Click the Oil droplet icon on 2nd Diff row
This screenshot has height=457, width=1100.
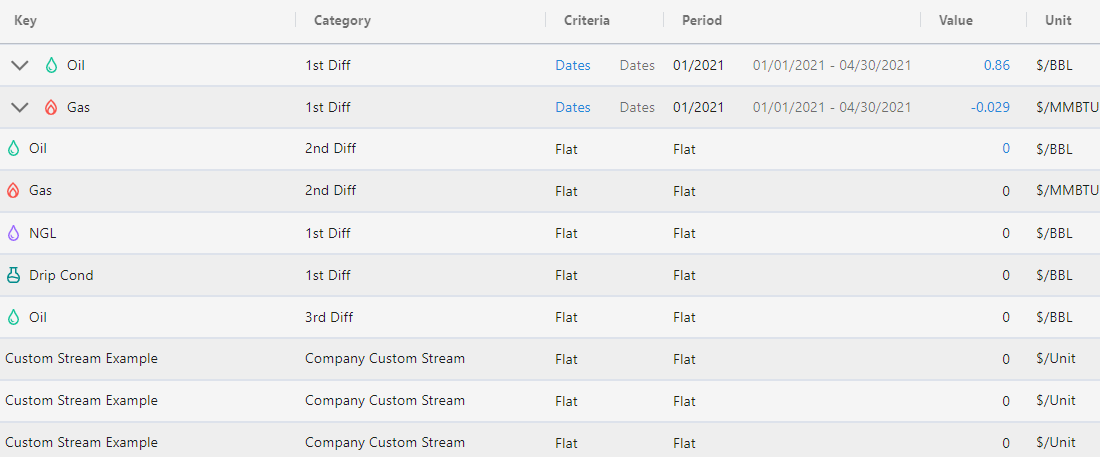(x=13, y=149)
